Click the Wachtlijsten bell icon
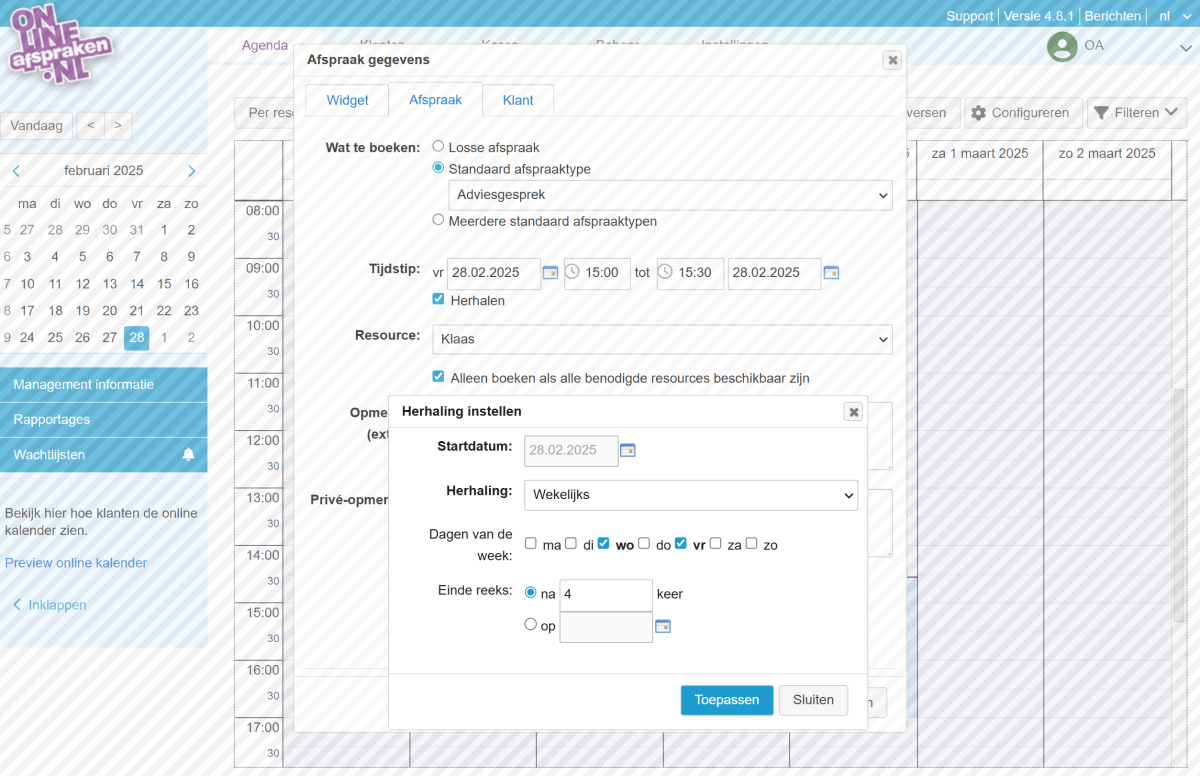 point(188,455)
